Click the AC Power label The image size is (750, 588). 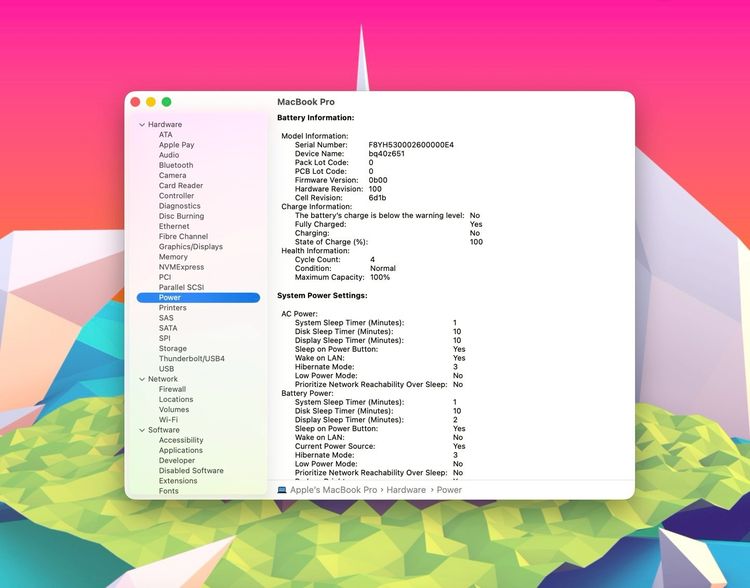pyautogui.click(x=299, y=314)
